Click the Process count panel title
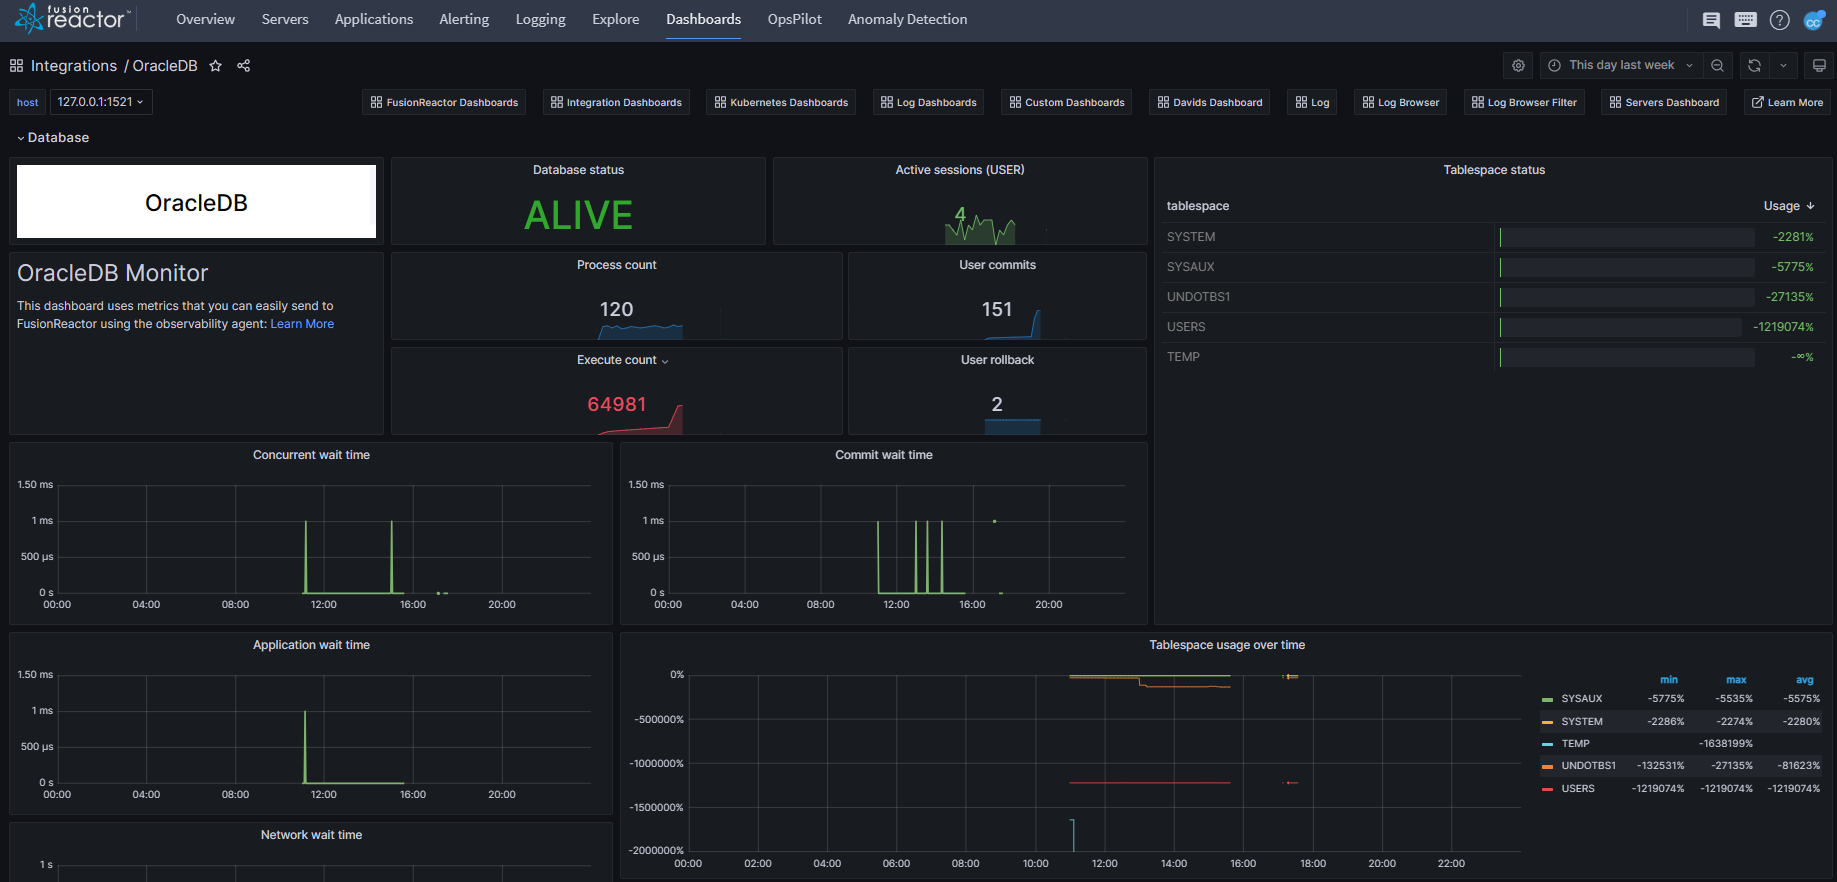The image size is (1837, 882). click(616, 265)
